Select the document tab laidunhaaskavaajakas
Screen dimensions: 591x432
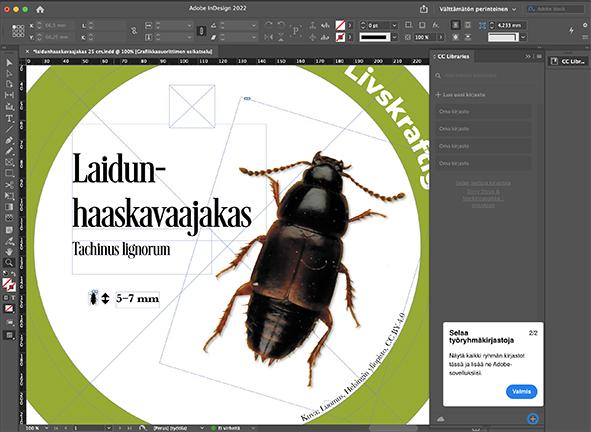click(x=123, y=51)
